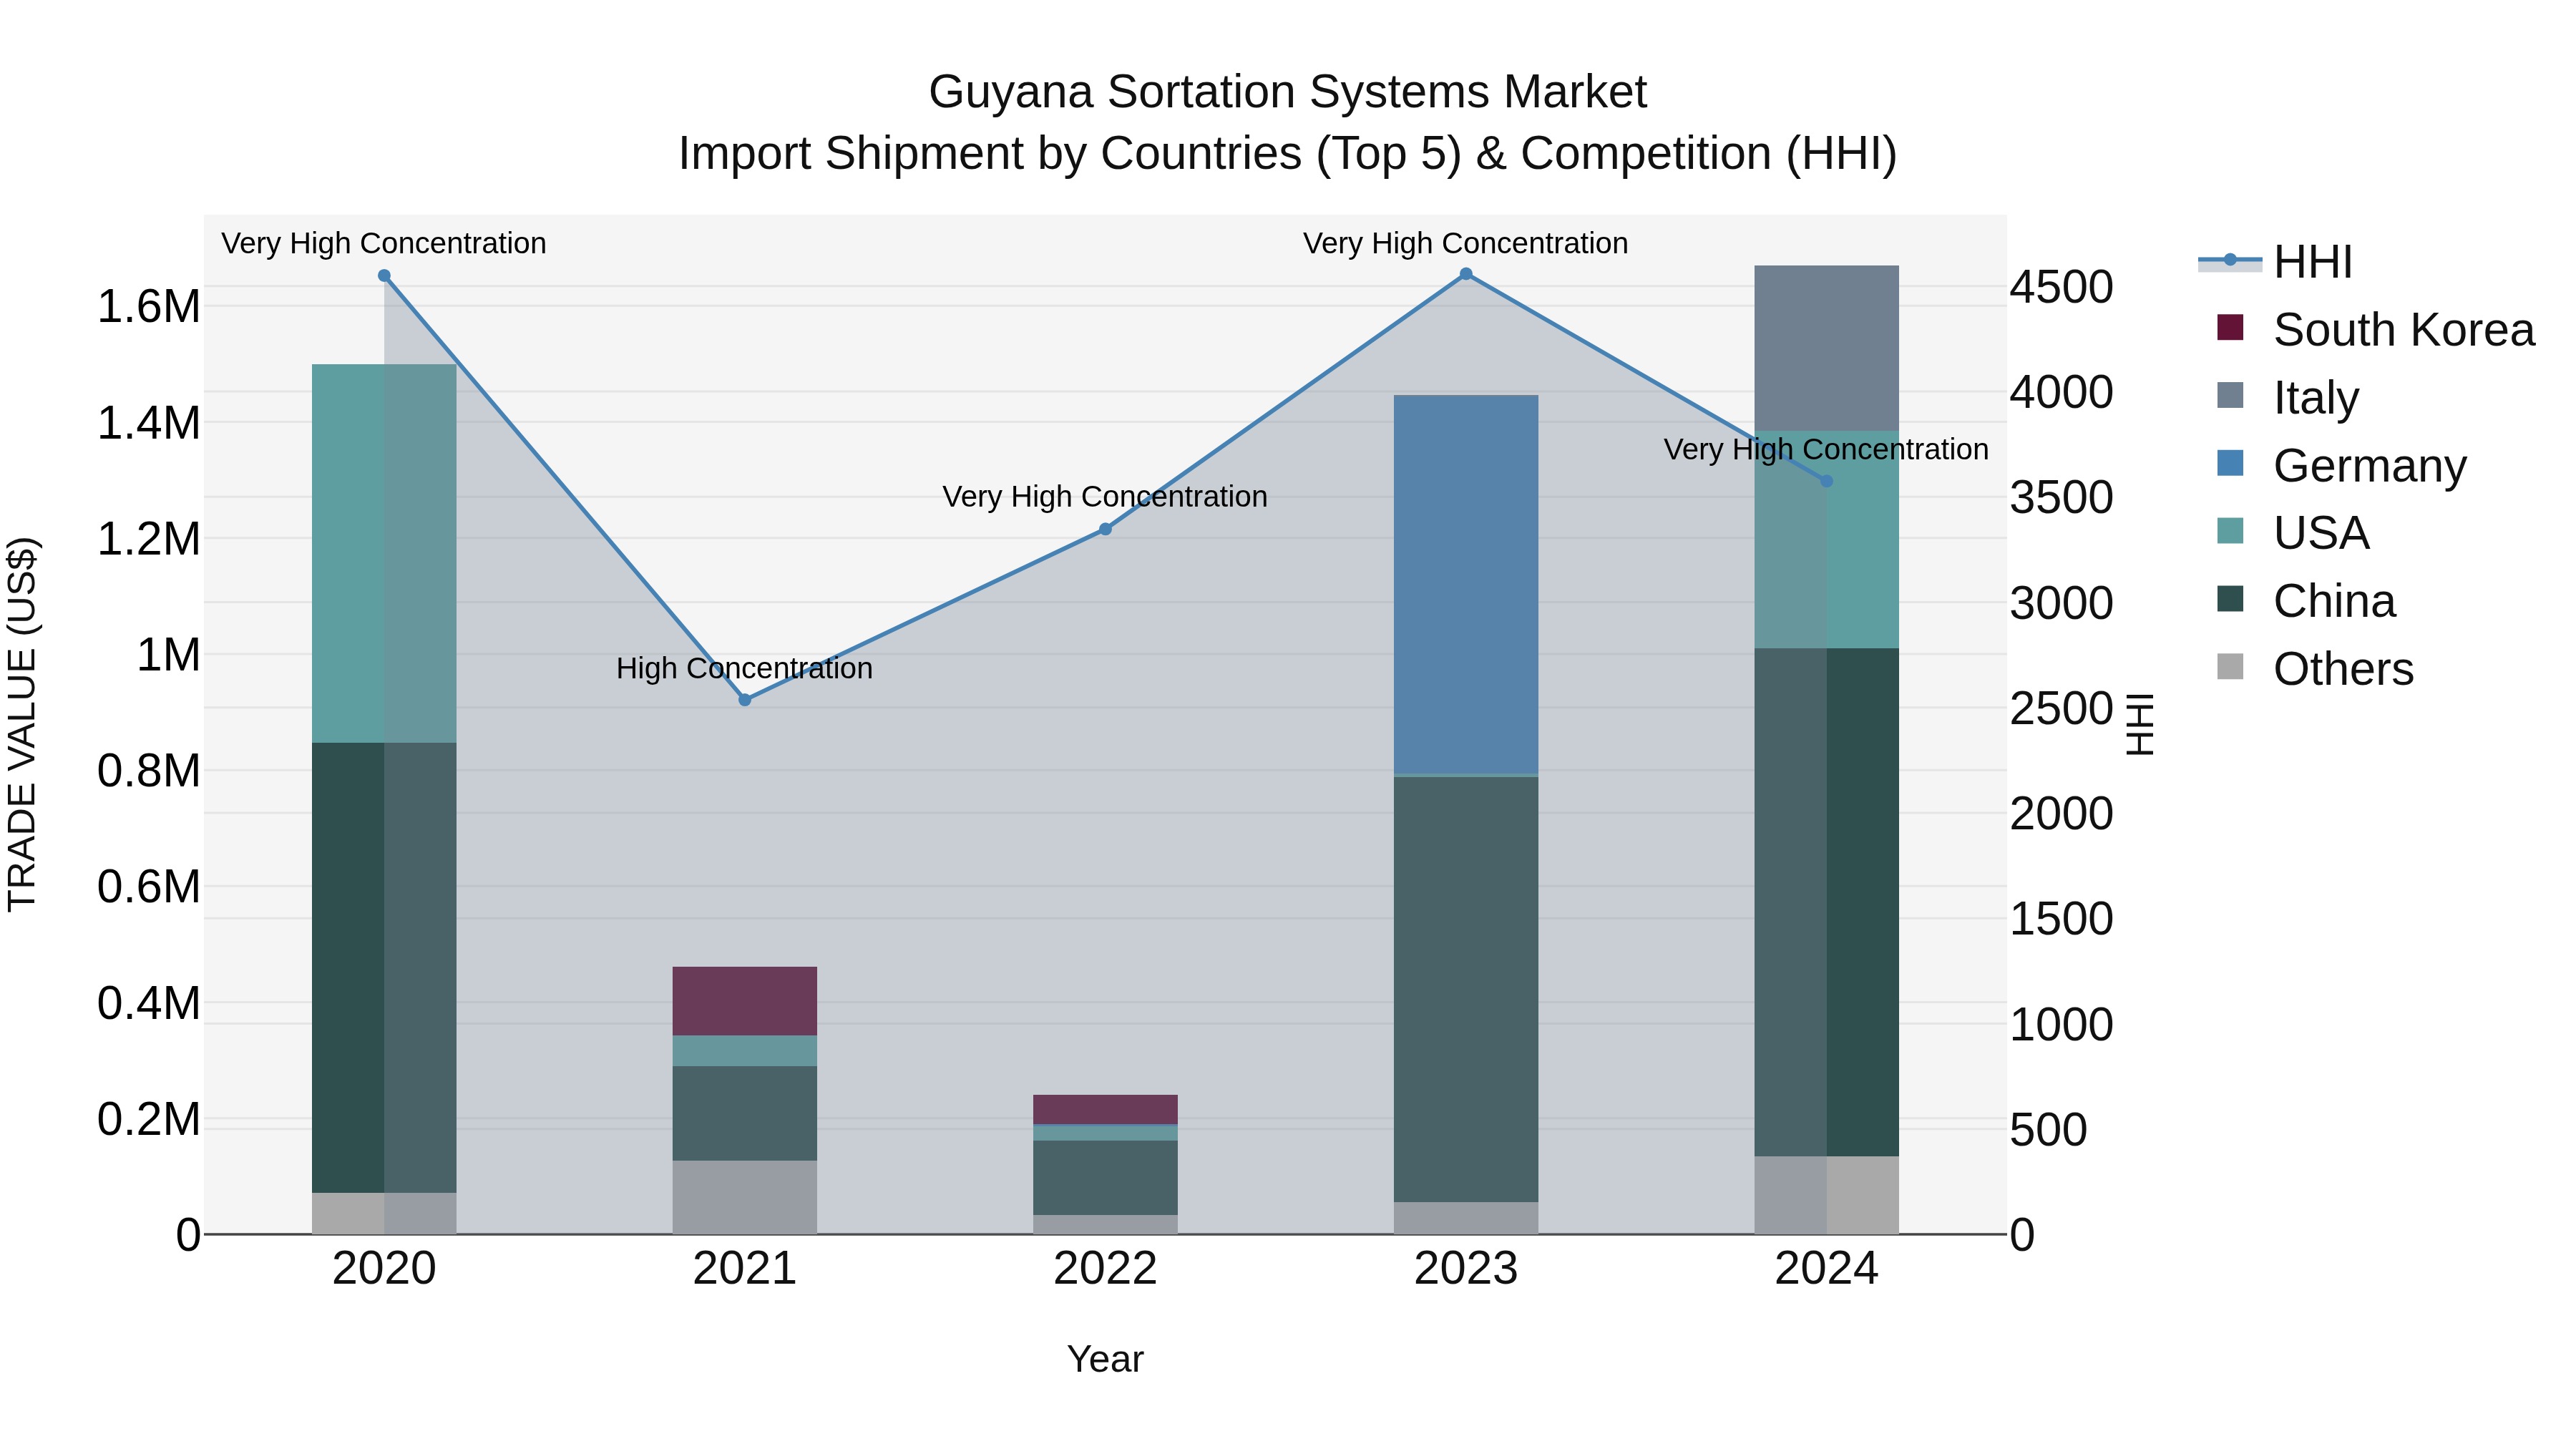2576x1449 pixels.
Task: Click the 500 right axis tick label
Action: pyautogui.click(x=2049, y=1130)
